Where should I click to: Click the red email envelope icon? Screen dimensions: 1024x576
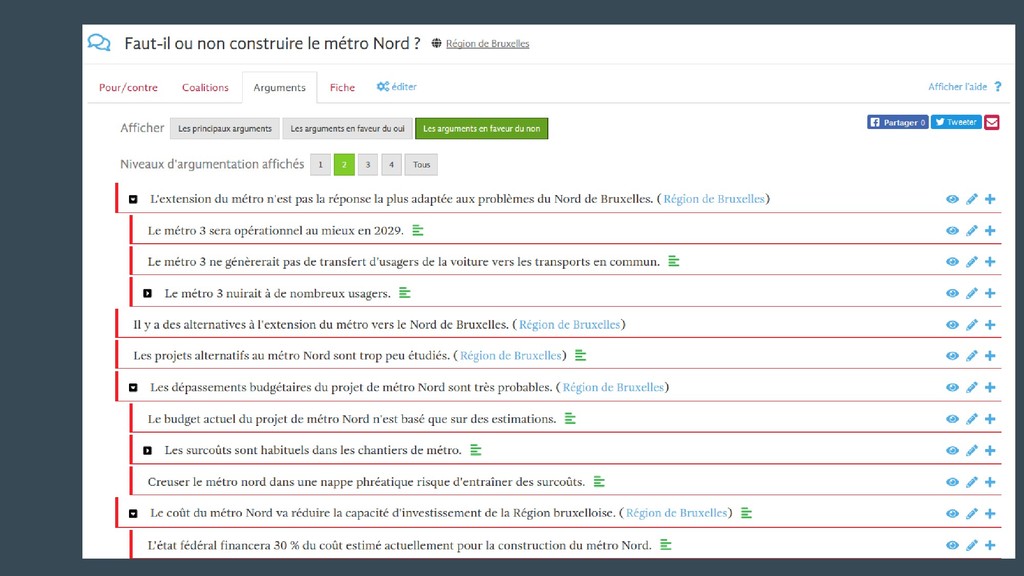click(x=992, y=122)
